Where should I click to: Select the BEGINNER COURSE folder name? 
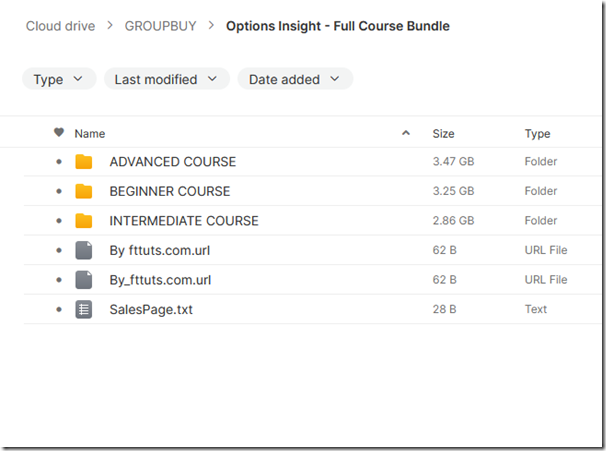(170, 191)
